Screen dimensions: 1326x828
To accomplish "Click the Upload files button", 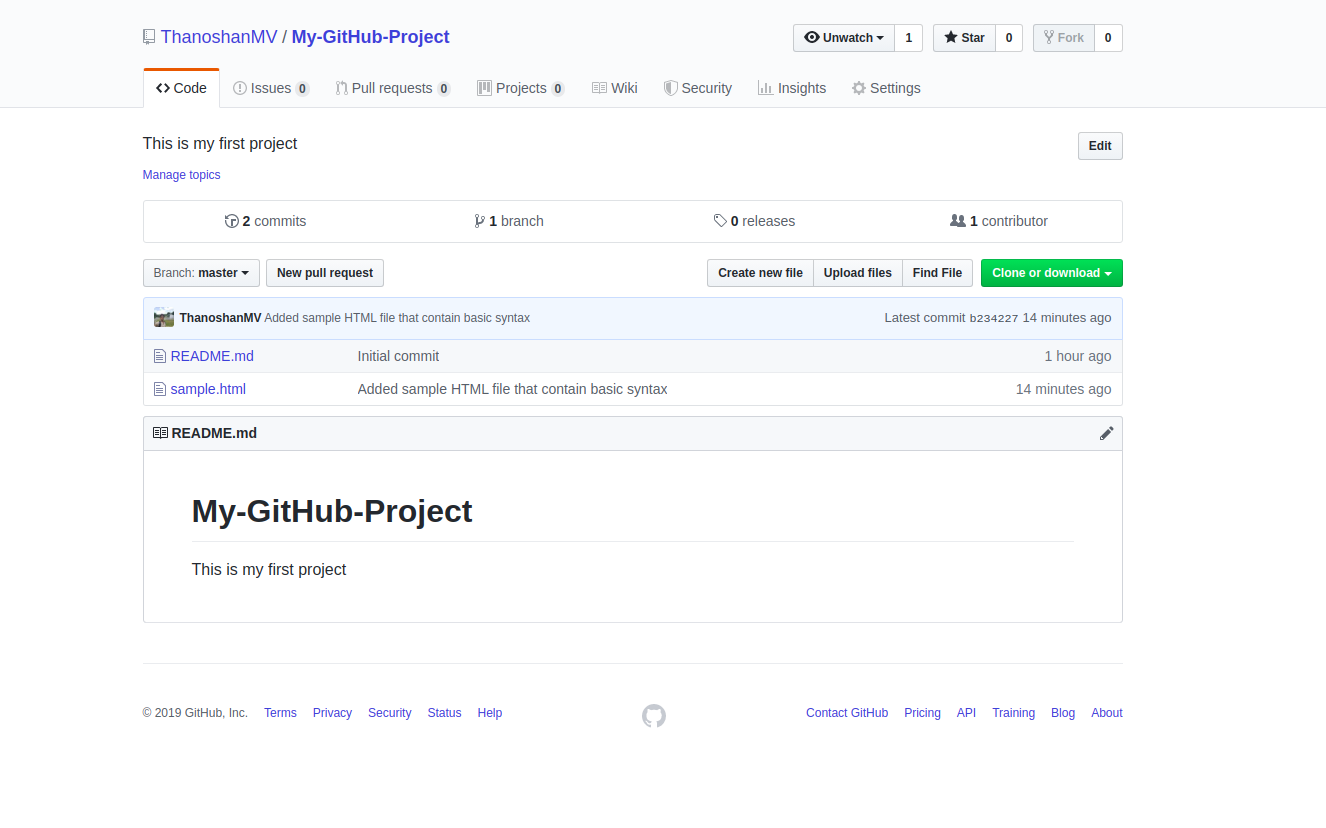I will click(x=857, y=273).
